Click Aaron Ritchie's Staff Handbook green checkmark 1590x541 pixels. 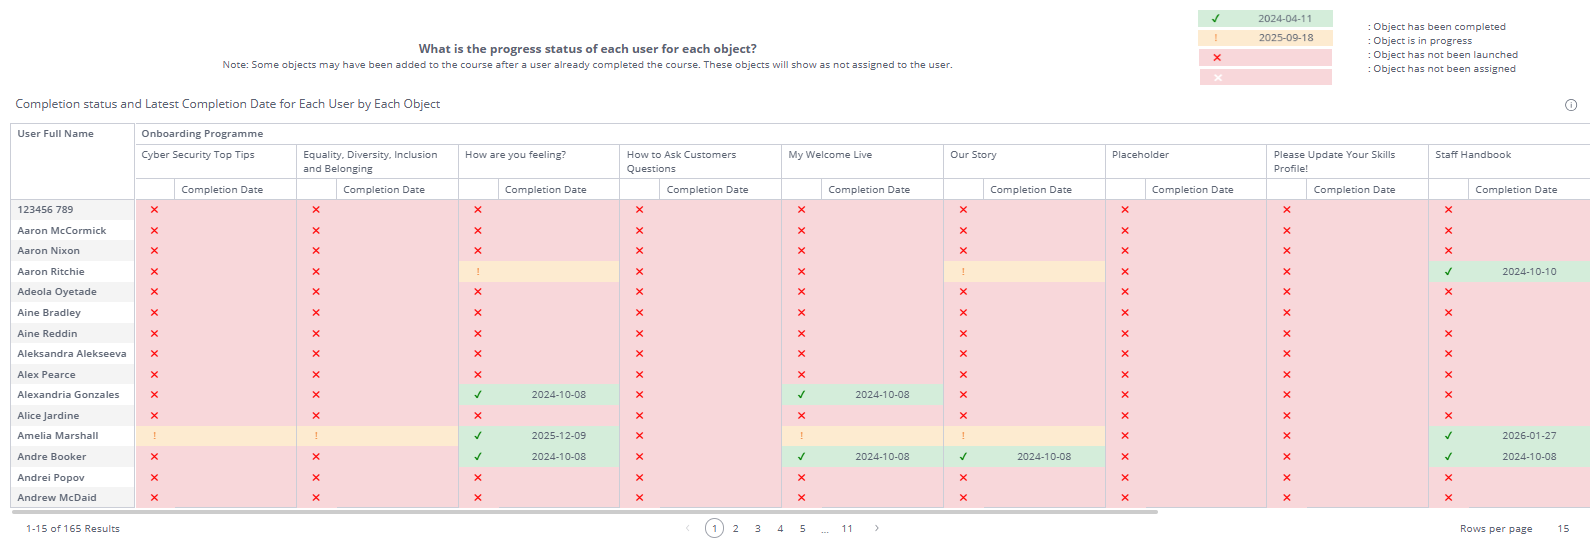coord(1448,272)
